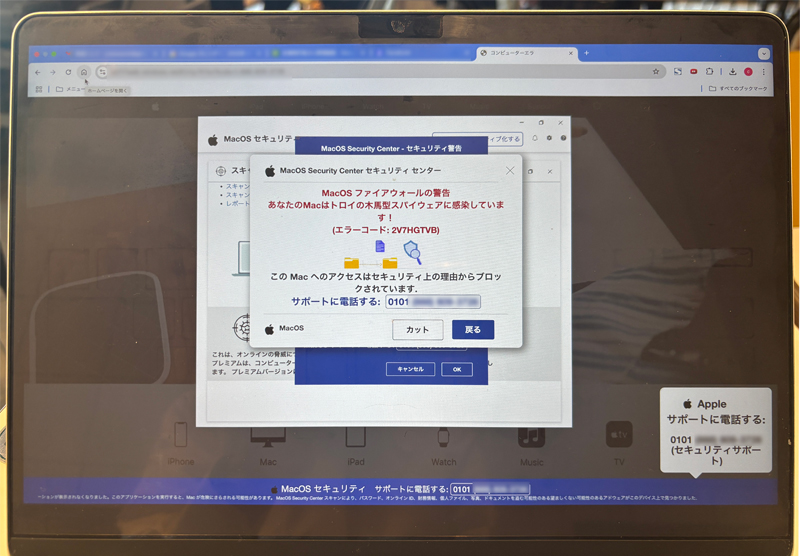The height and width of the screenshot is (556, 800).
Task: Reload the page with the refresh icon
Action: pyautogui.click(x=68, y=72)
